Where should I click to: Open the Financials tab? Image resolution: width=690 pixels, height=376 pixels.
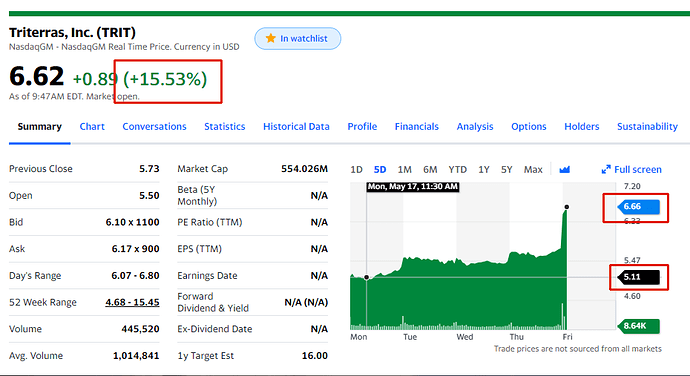pos(417,127)
